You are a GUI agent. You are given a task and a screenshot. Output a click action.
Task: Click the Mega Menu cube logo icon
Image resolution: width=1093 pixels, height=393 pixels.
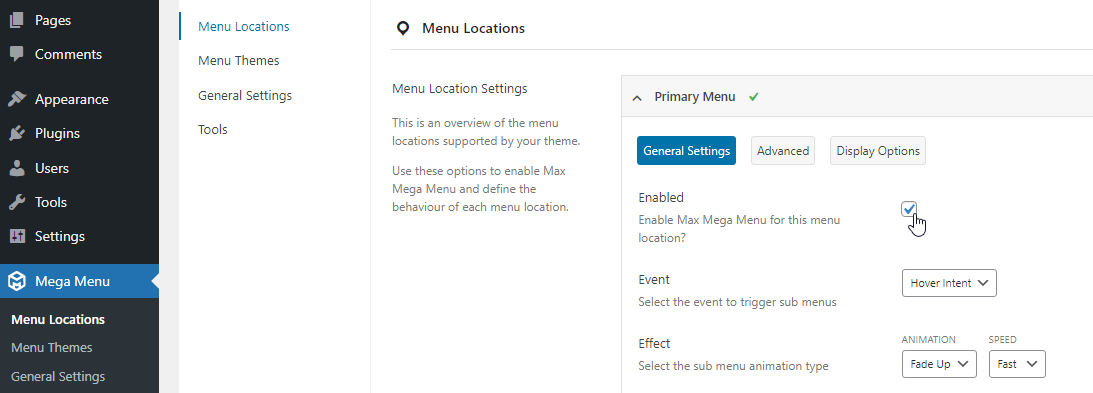(x=17, y=282)
